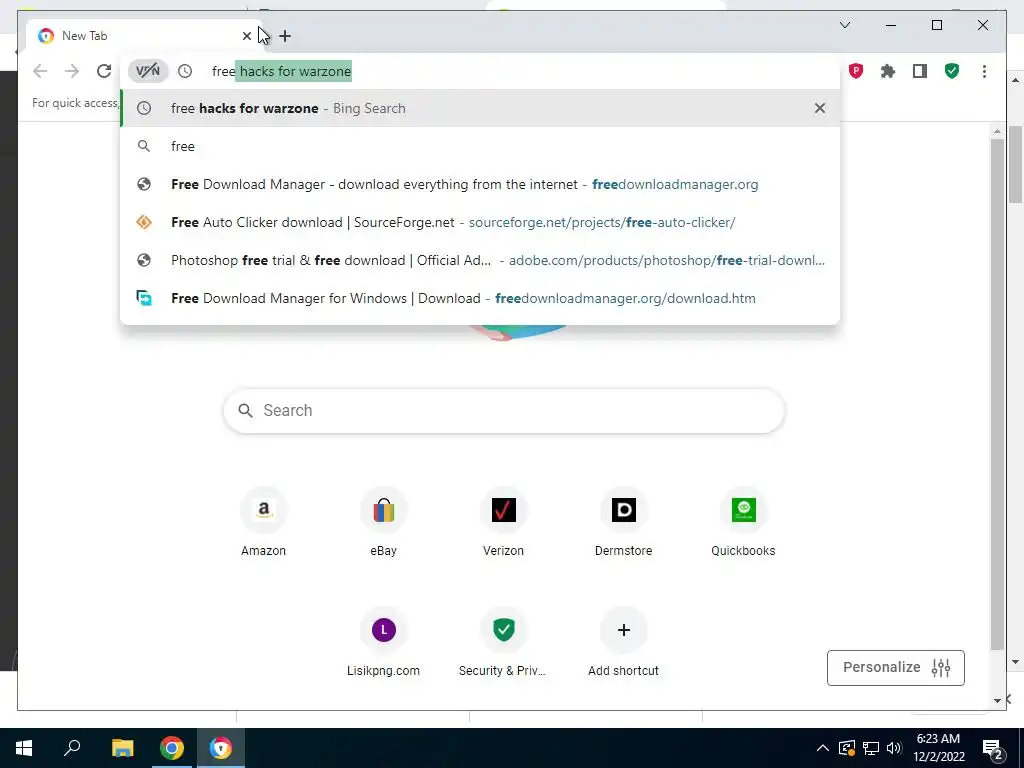Screen dimensions: 1024x768
Task: Choose Free Auto Clicker SourceForge suggestion
Action: click(480, 222)
